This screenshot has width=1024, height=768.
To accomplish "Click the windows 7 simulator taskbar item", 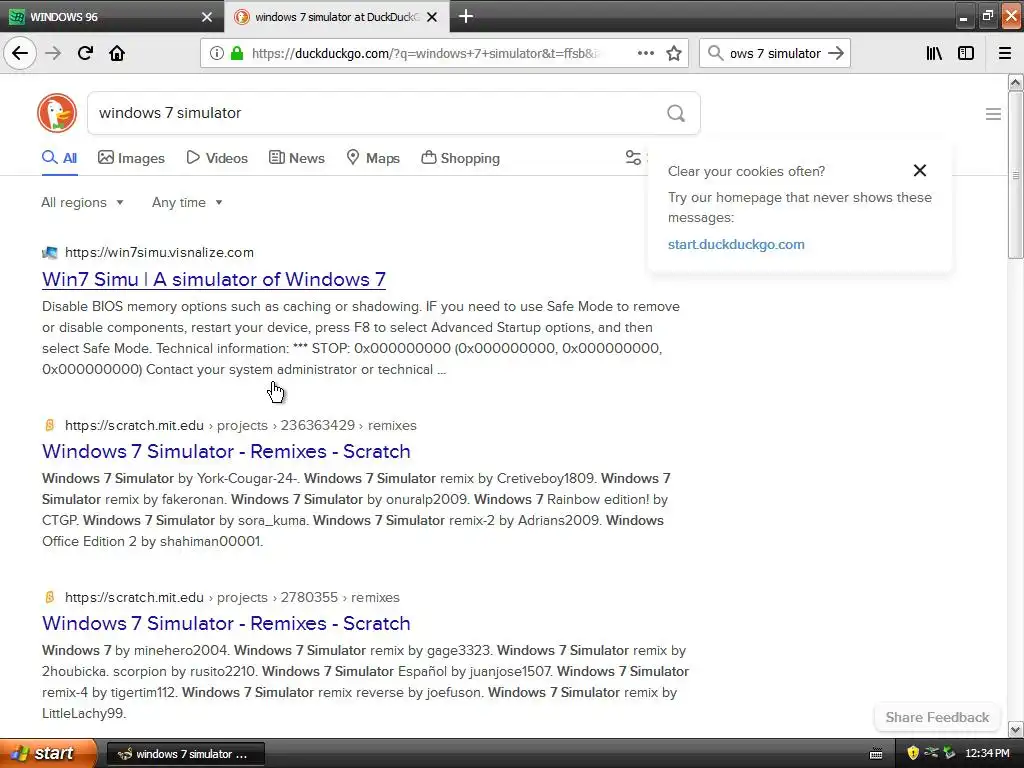I will 185,754.
